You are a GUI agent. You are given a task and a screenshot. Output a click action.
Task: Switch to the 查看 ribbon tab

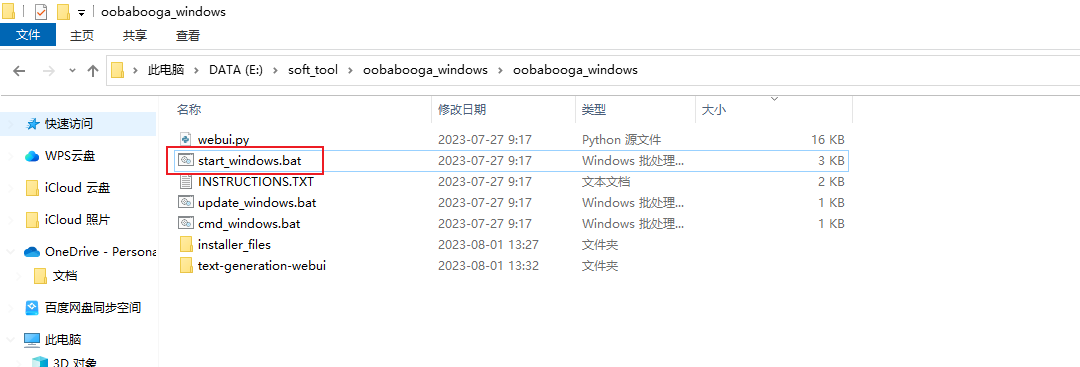coord(188,36)
